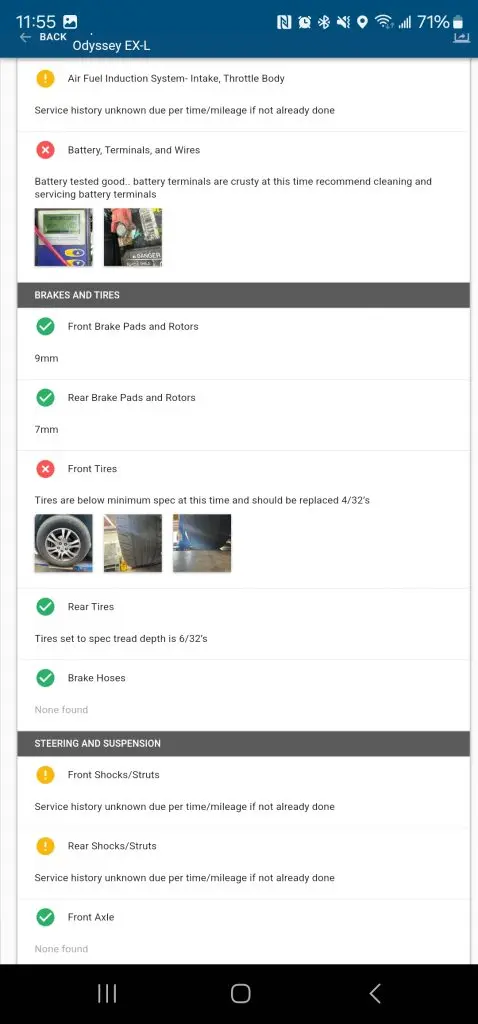Open the tire tread close-up photo

pos(133,543)
